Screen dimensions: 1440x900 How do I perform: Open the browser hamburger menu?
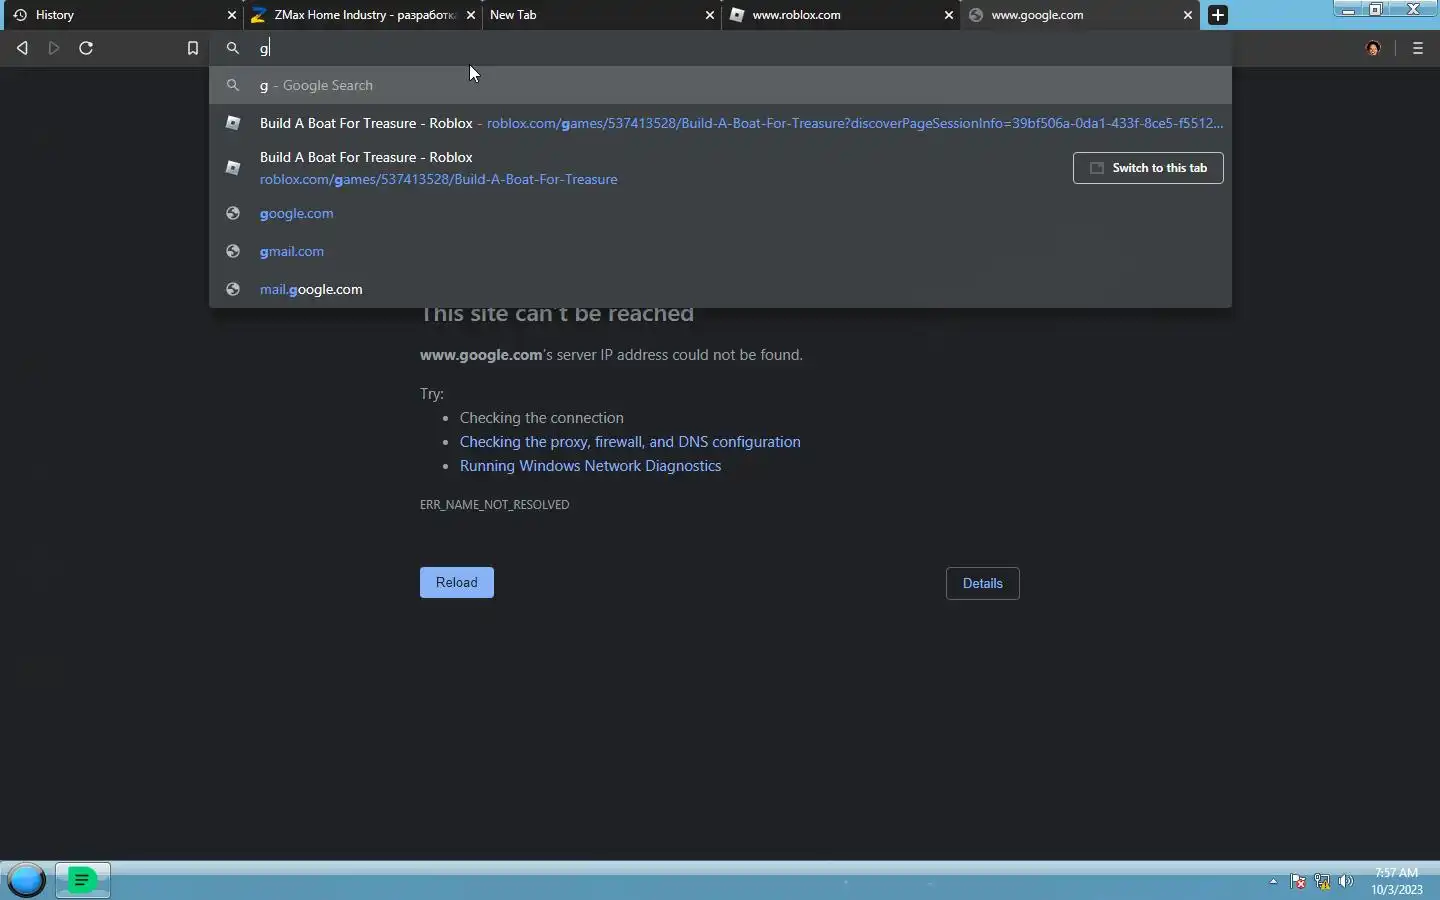[1418, 48]
